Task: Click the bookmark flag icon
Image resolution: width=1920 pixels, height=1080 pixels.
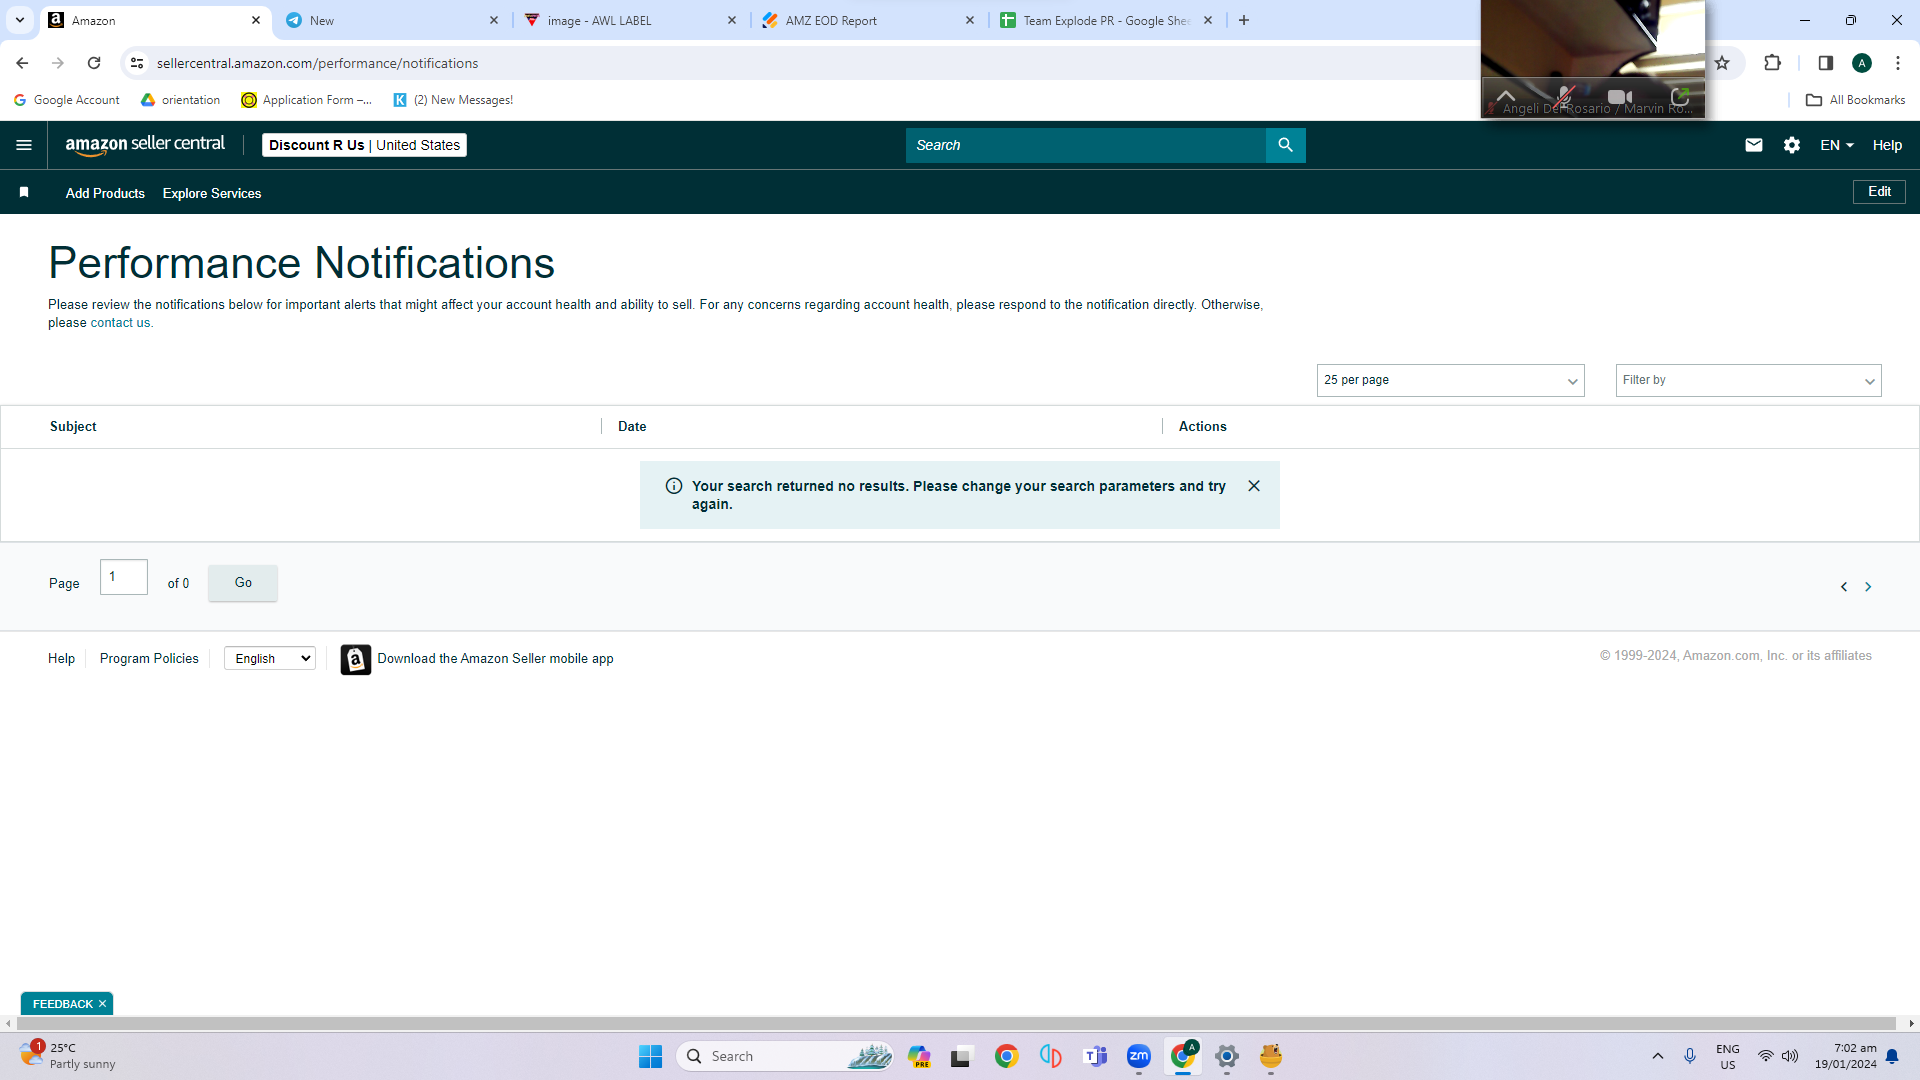Action: [x=24, y=192]
